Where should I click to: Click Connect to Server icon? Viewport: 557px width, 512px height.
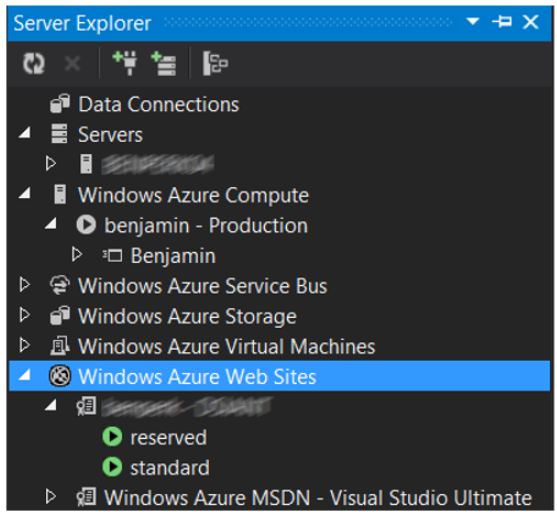(164, 64)
